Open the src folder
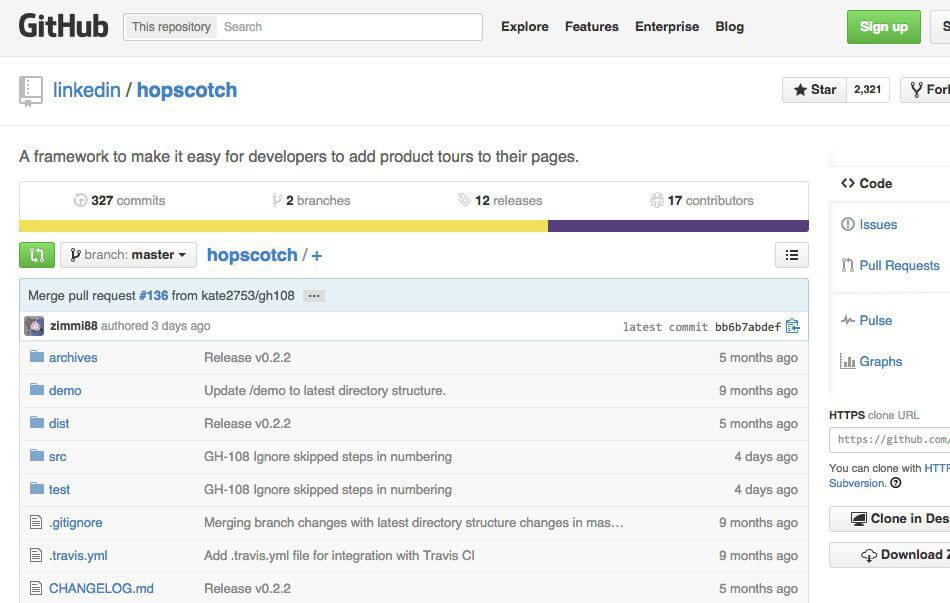 coord(57,456)
